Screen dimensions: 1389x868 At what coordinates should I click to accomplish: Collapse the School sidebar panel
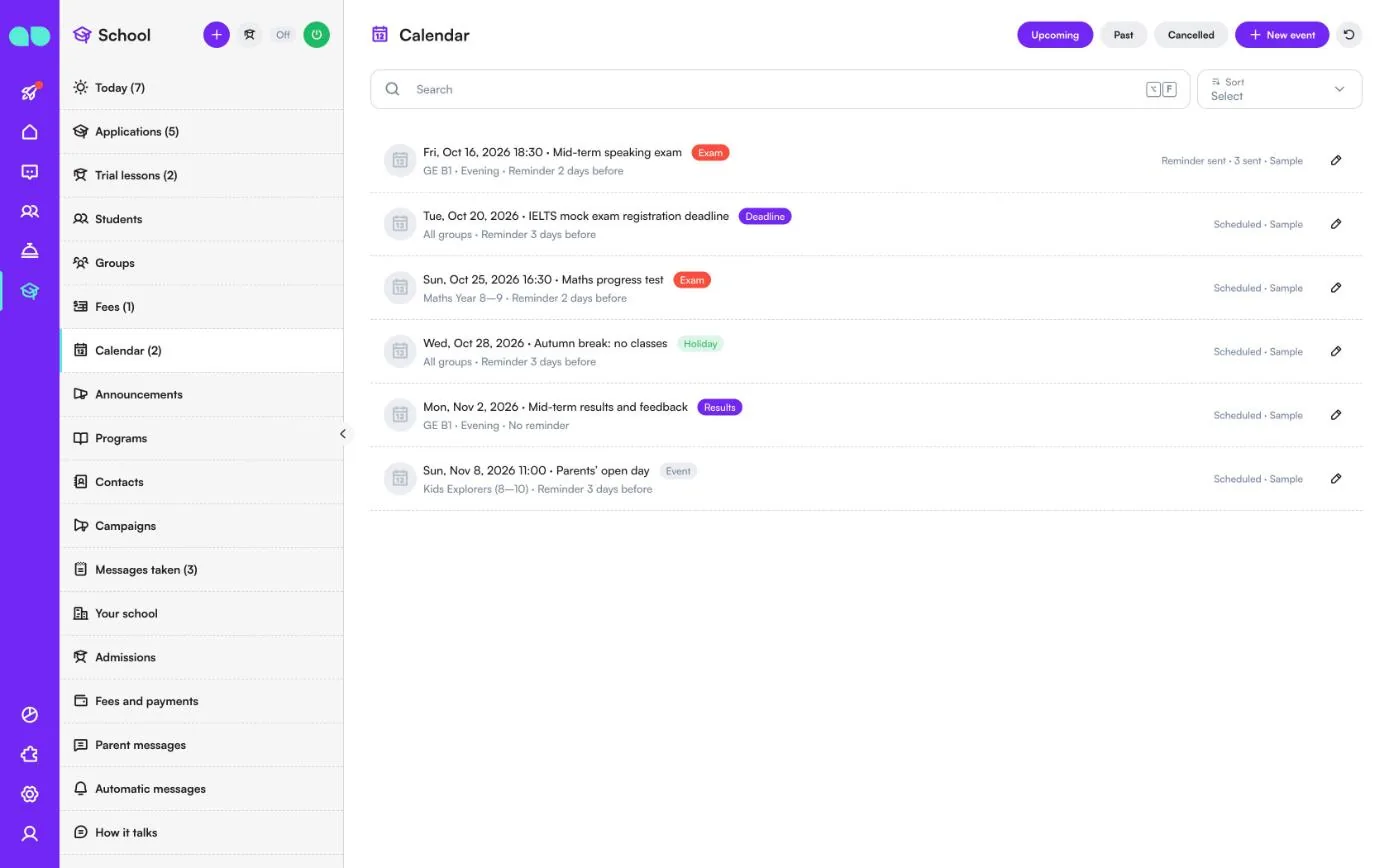tap(343, 434)
